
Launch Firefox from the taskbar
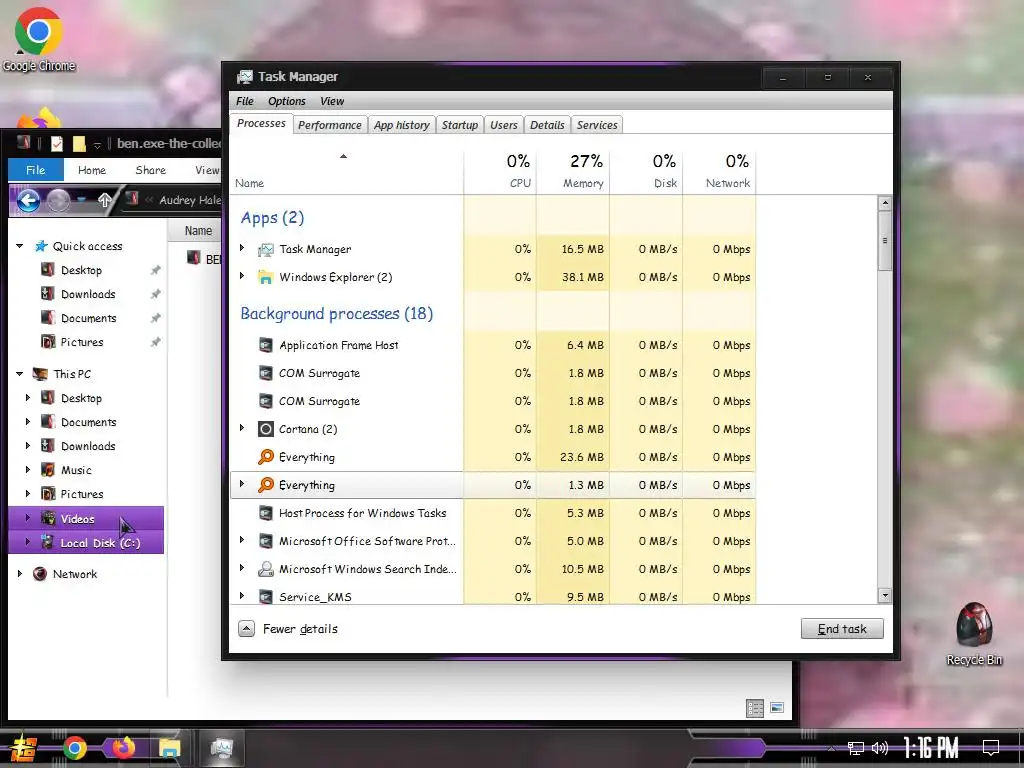click(123, 748)
